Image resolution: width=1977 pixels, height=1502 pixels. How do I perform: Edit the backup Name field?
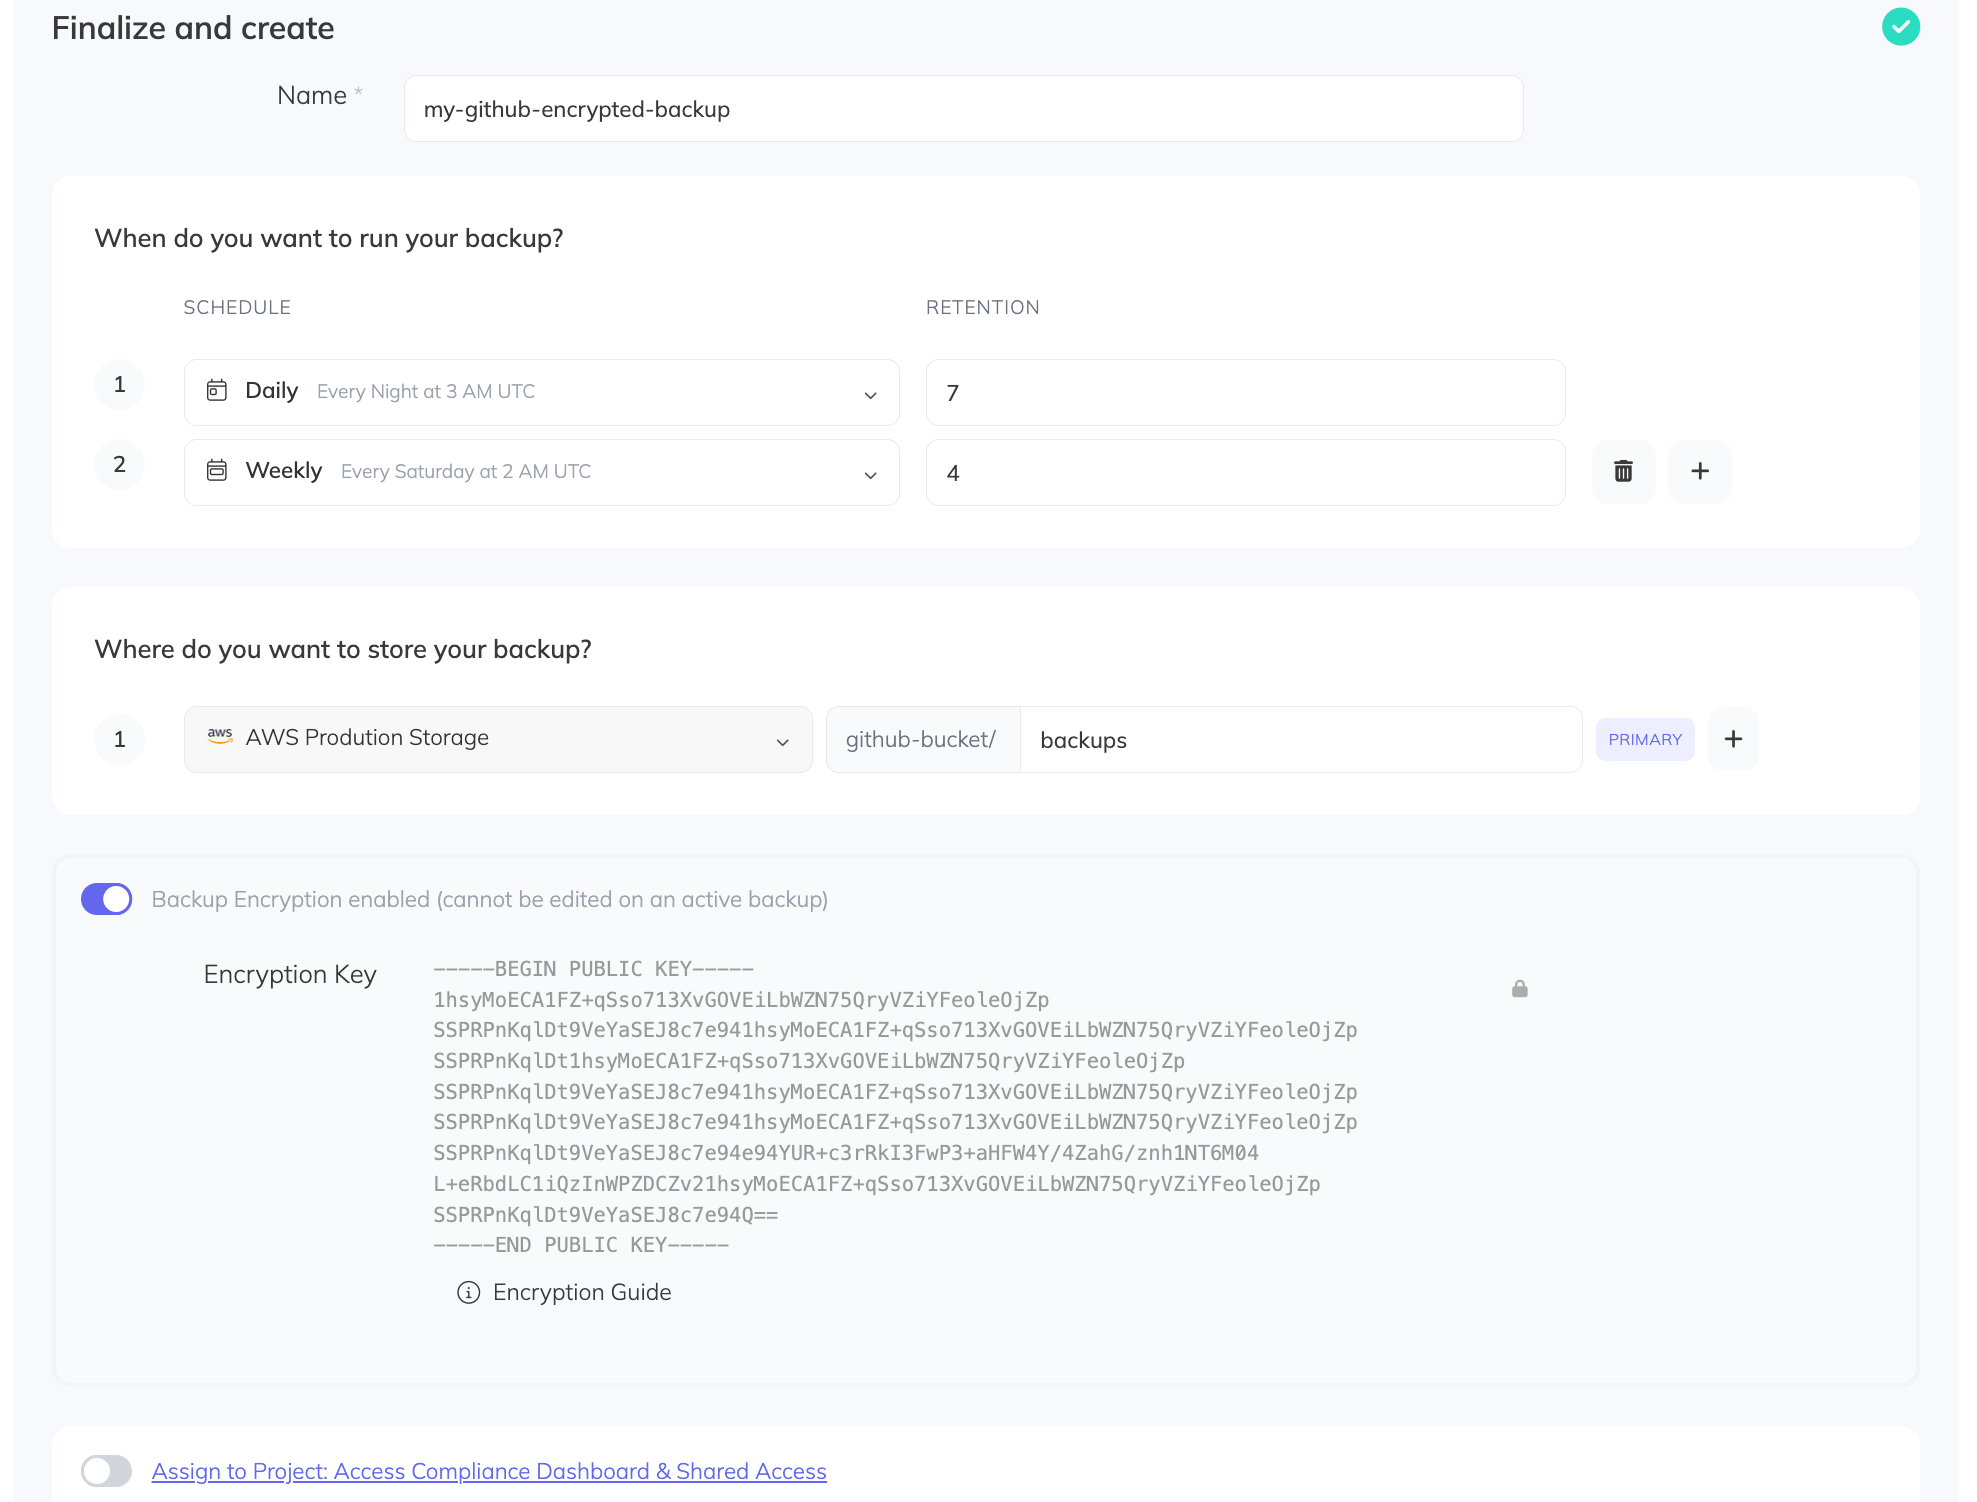click(963, 109)
